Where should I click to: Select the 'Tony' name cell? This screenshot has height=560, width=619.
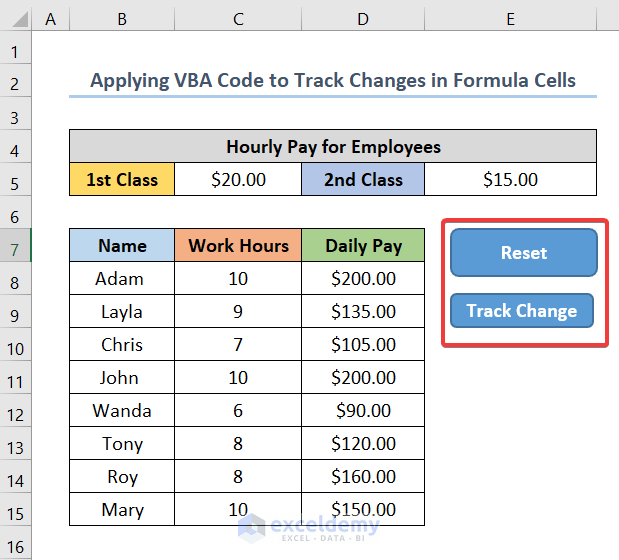(122, 443)
